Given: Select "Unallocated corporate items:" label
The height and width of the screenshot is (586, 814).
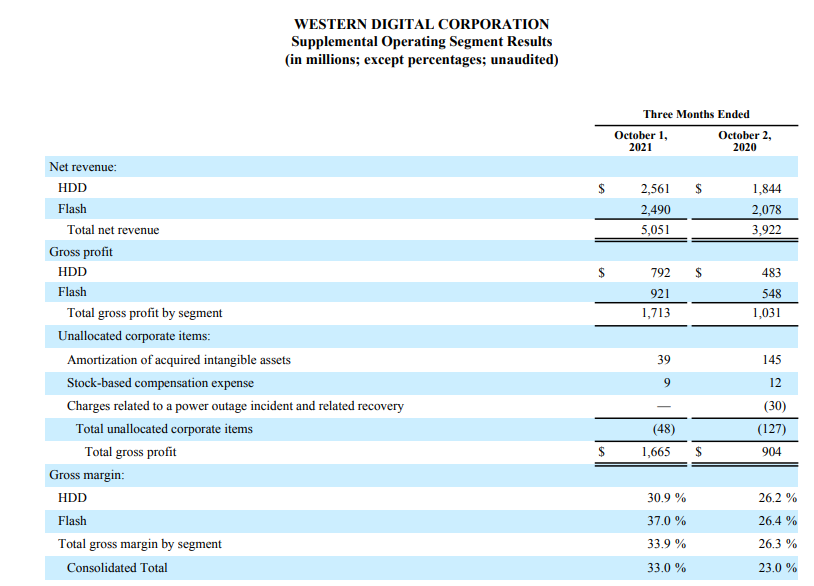Looking at the screenshot, I should coord(134,336).
